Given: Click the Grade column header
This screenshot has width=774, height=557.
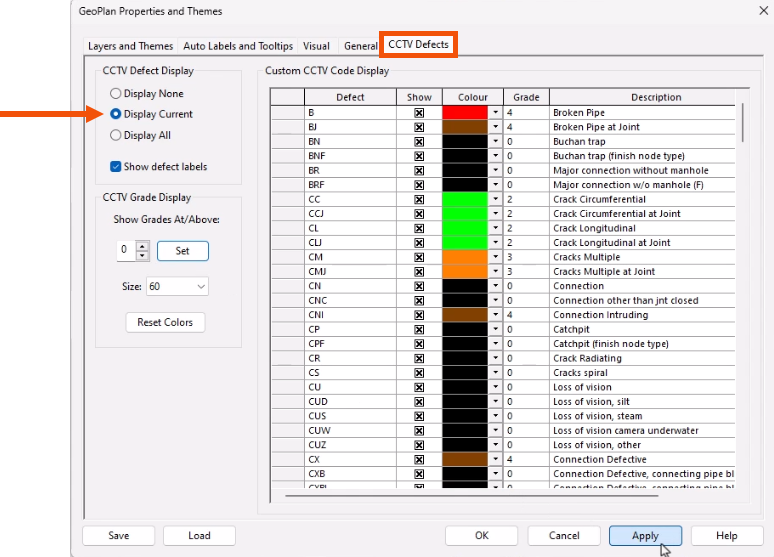Looking at the screenshot, I should pyautogui.click(x=526, y=97).
